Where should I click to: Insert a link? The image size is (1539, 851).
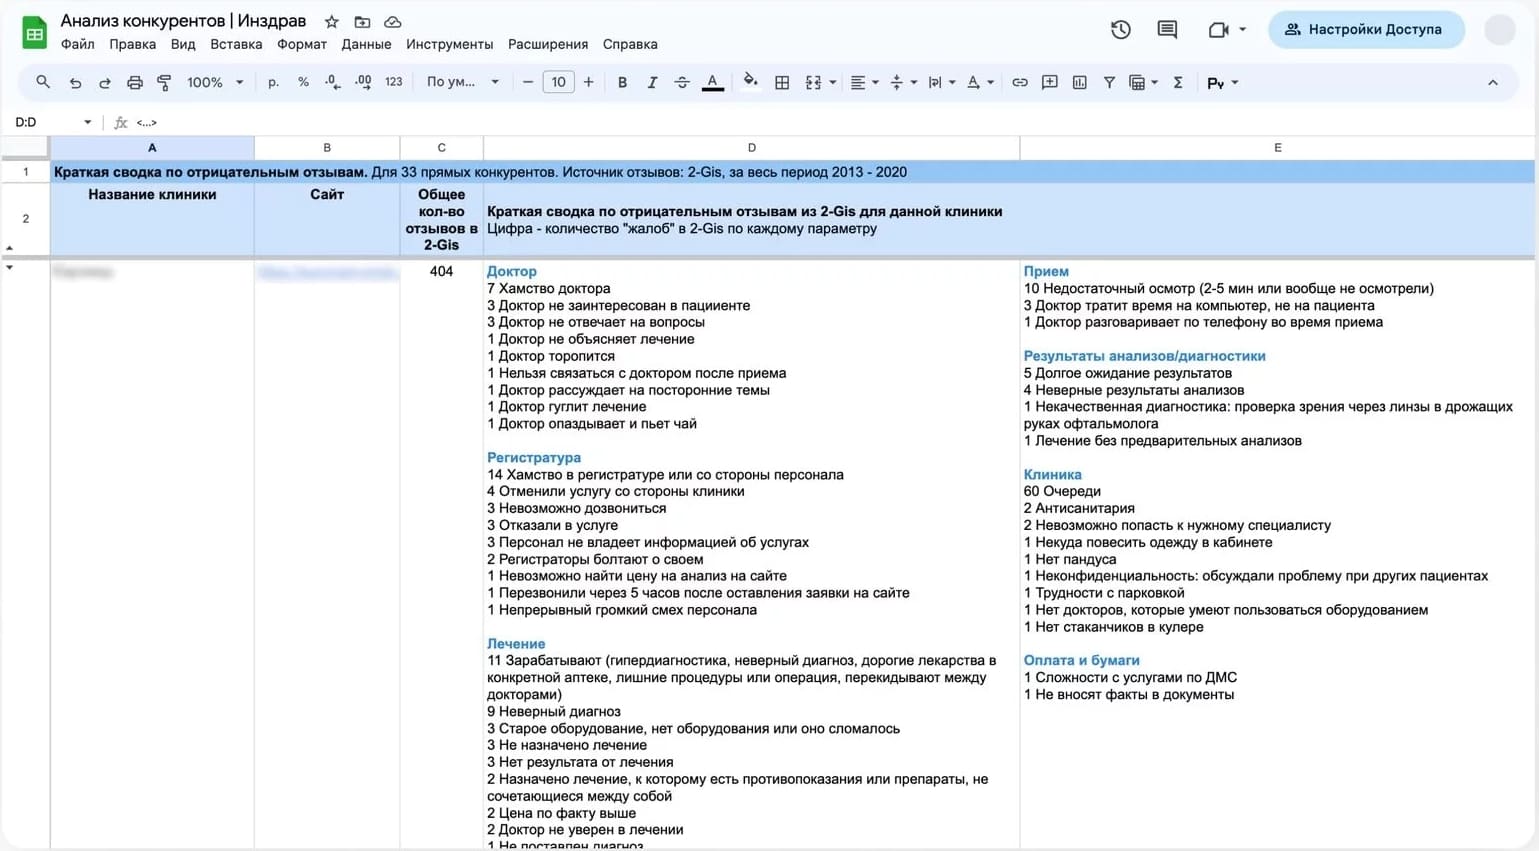(1019, 83)
